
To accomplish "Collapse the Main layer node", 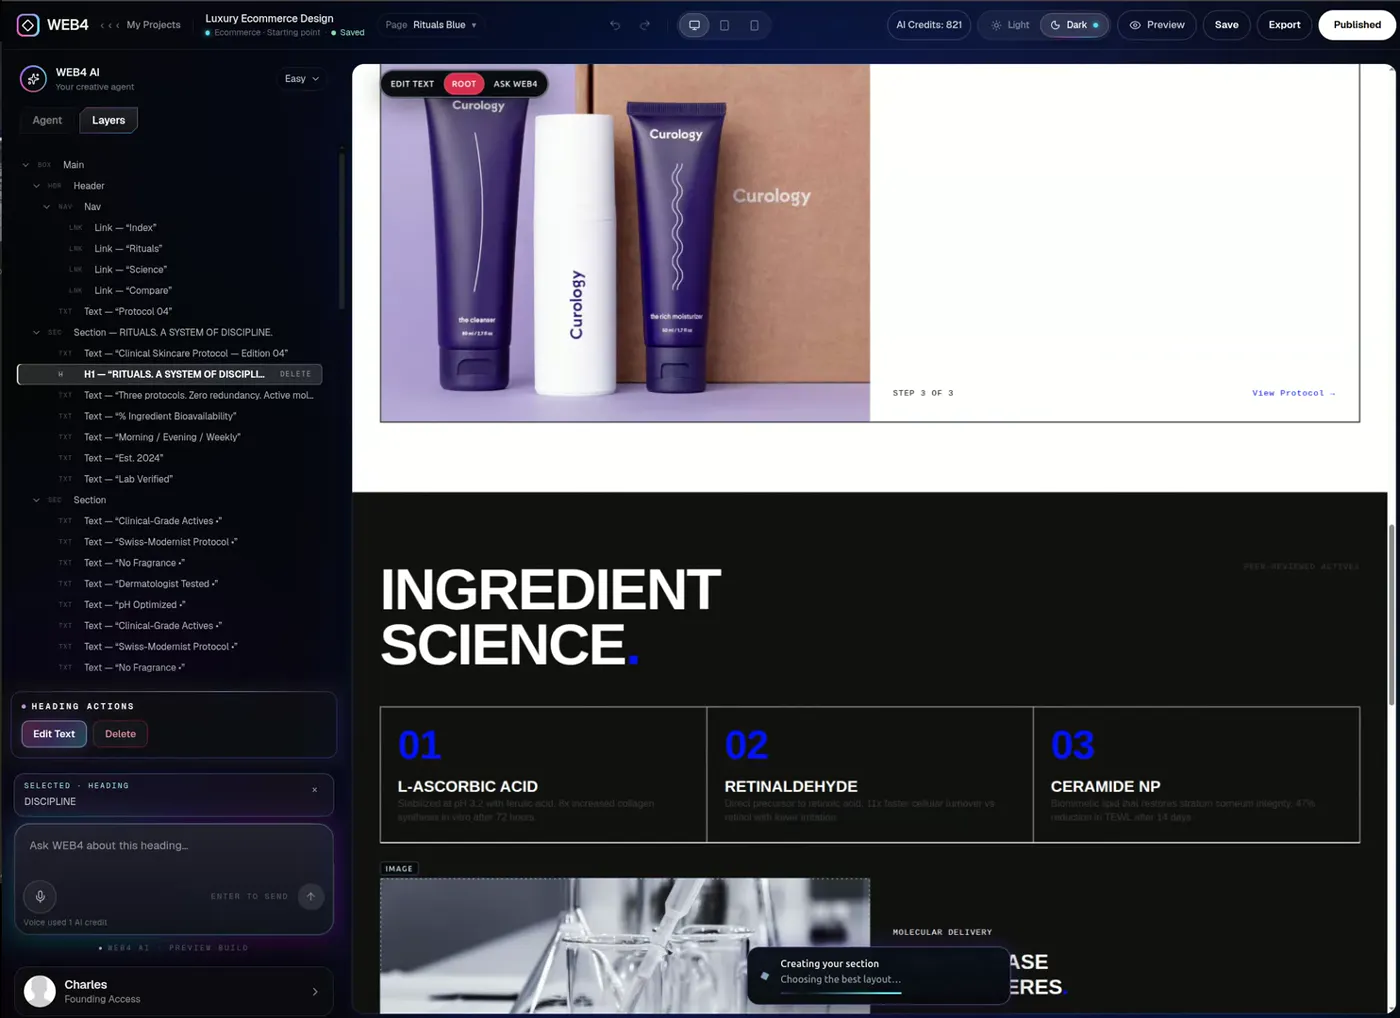I will click(x=26, y=165).
